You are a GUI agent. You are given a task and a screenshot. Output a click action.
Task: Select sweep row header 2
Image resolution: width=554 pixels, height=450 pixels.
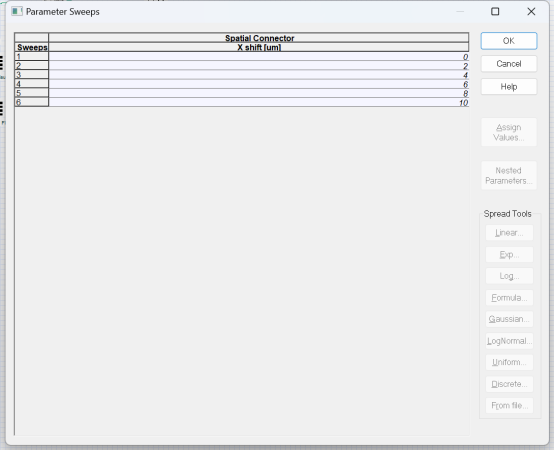pyautogui.click(x=31, y=65)
